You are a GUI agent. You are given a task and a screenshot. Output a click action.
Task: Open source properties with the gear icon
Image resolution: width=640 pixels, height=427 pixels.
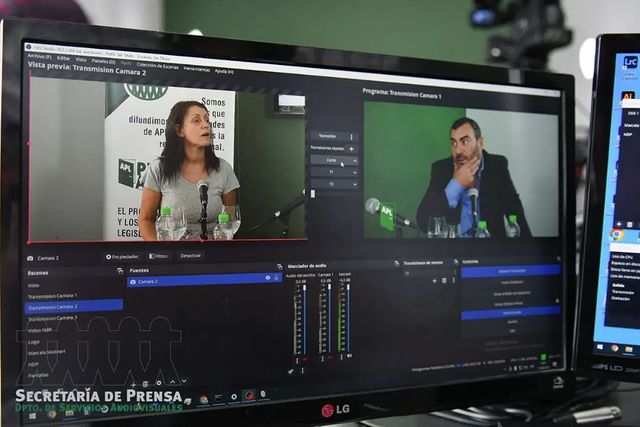[159, 383]
